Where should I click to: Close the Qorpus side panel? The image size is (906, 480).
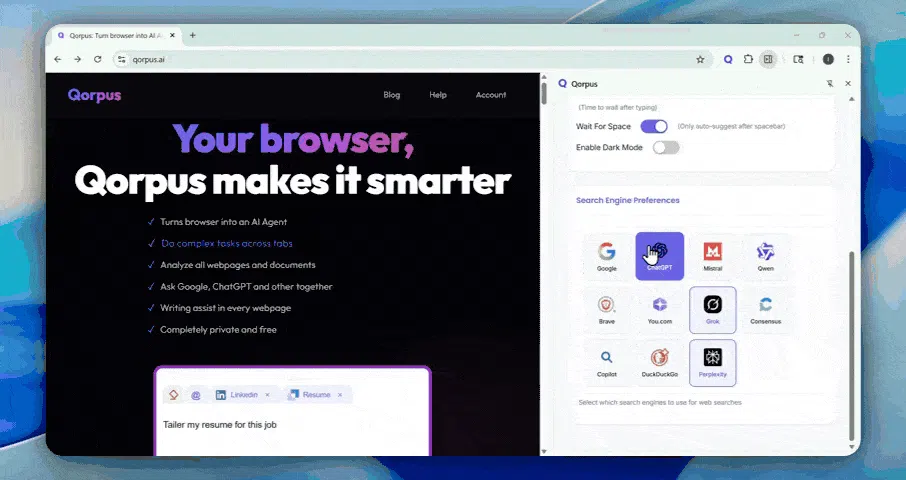click(848, 84)
